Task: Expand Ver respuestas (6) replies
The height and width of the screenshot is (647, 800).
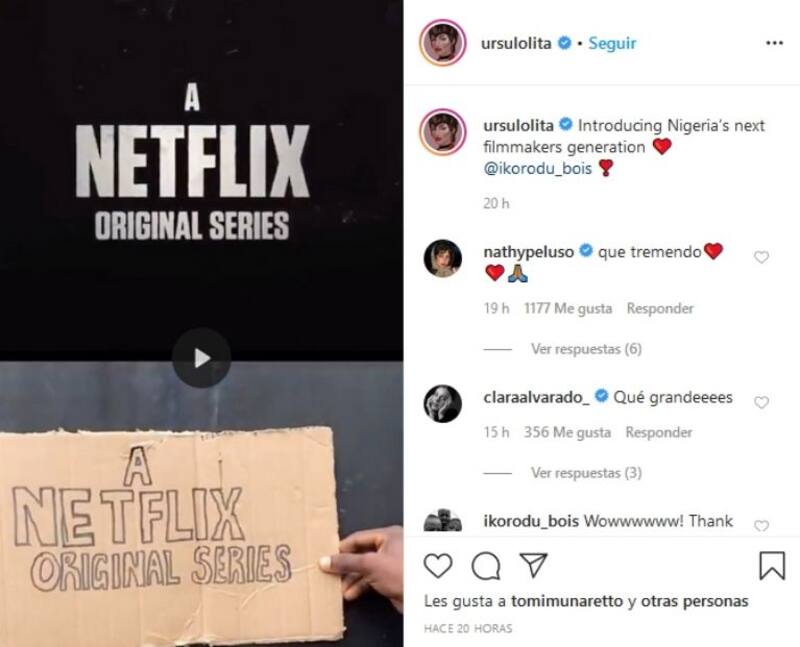Action: click(586, 349)
